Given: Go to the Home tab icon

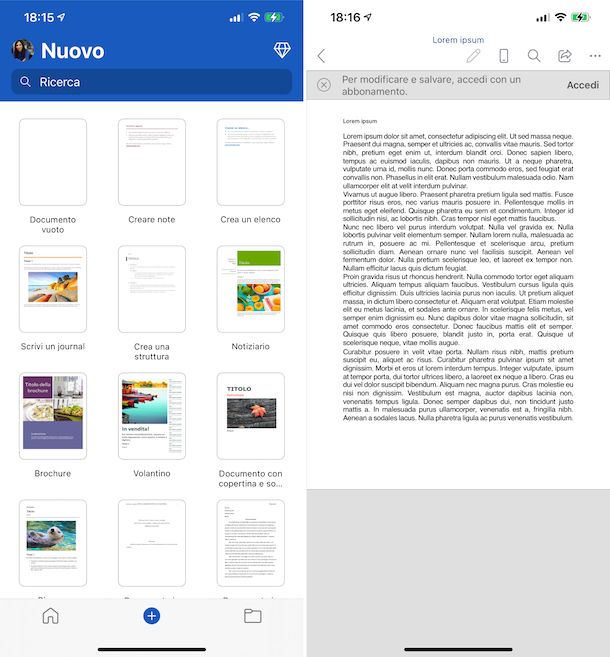Looking at the screenshot, I should [50, 616].
